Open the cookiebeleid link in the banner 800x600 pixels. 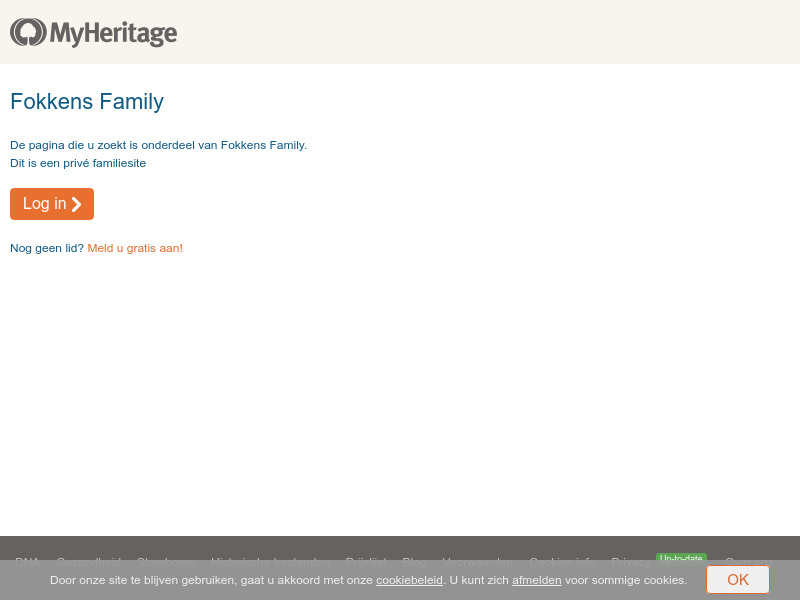click(x=409, y=580)
